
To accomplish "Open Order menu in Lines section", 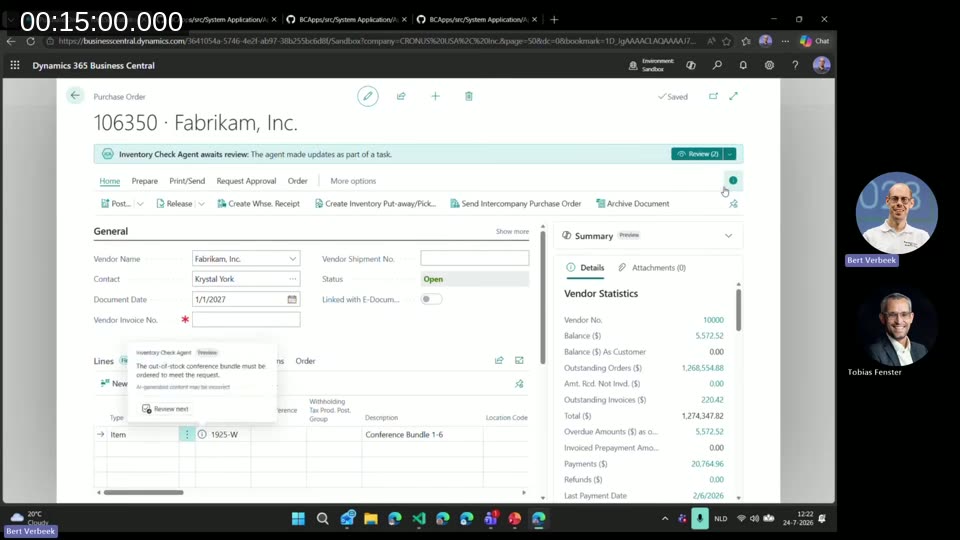I will [305, 361].
